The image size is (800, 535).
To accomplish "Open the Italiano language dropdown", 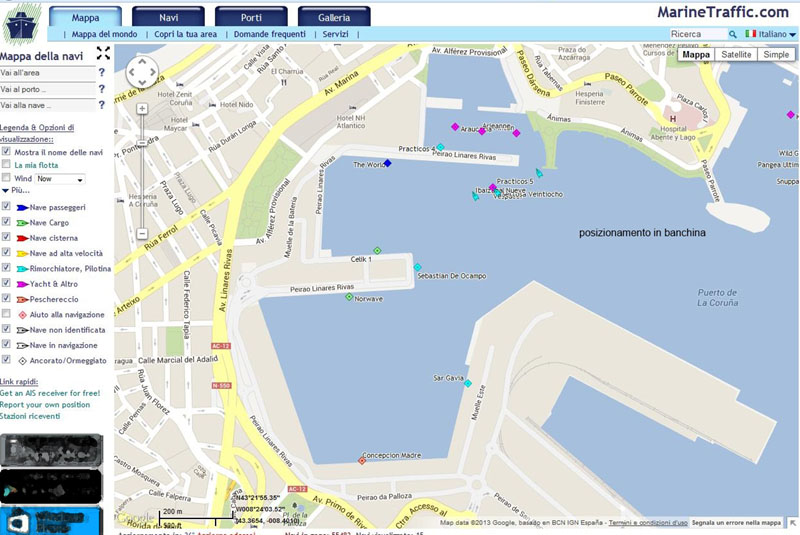I will pos(777,34).
